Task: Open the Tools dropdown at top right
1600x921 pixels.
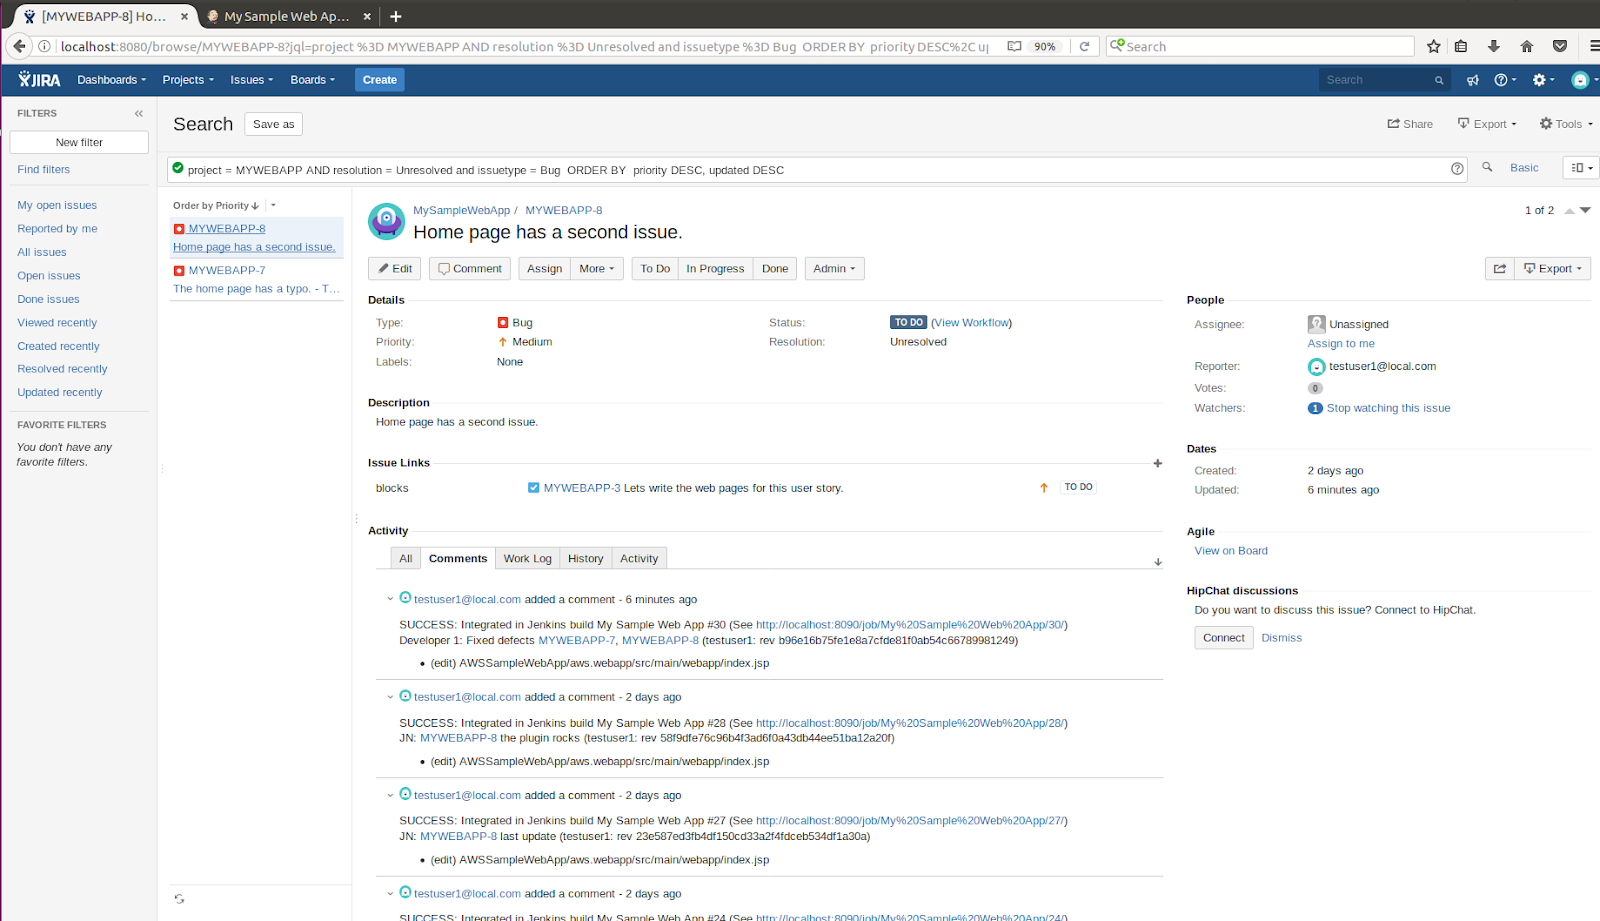Action: point(1566,124)
